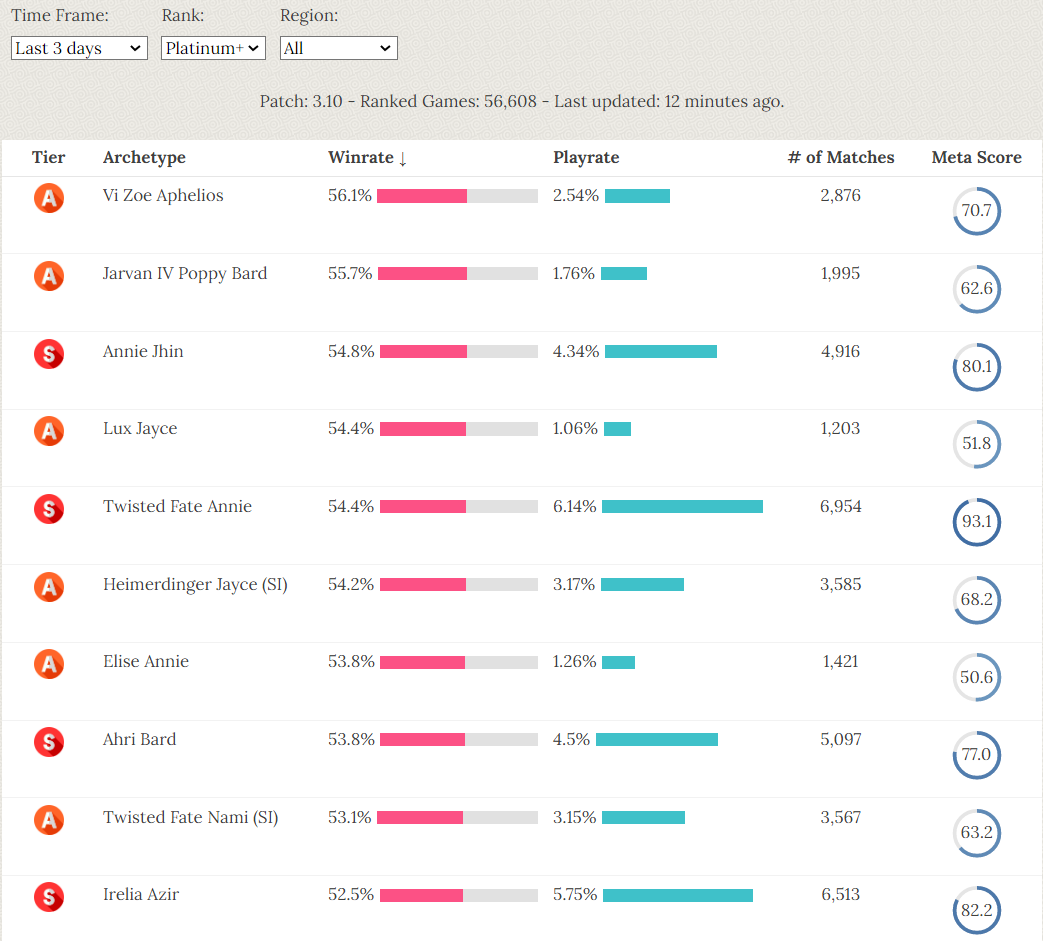The height and width of the screenshot is (941, 1043).
Task: Click the A tier badge for Vi Zoe Aphelios
Action: [x=49, y=198]
